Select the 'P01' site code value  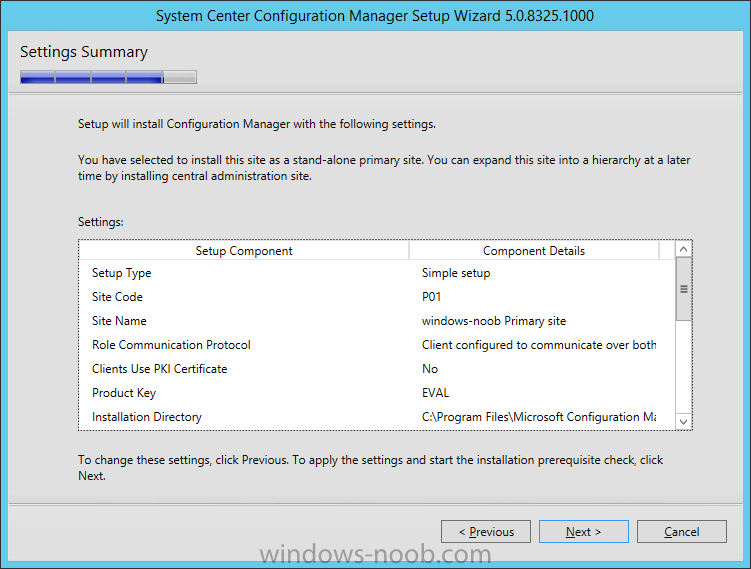[x=431, y=296]
